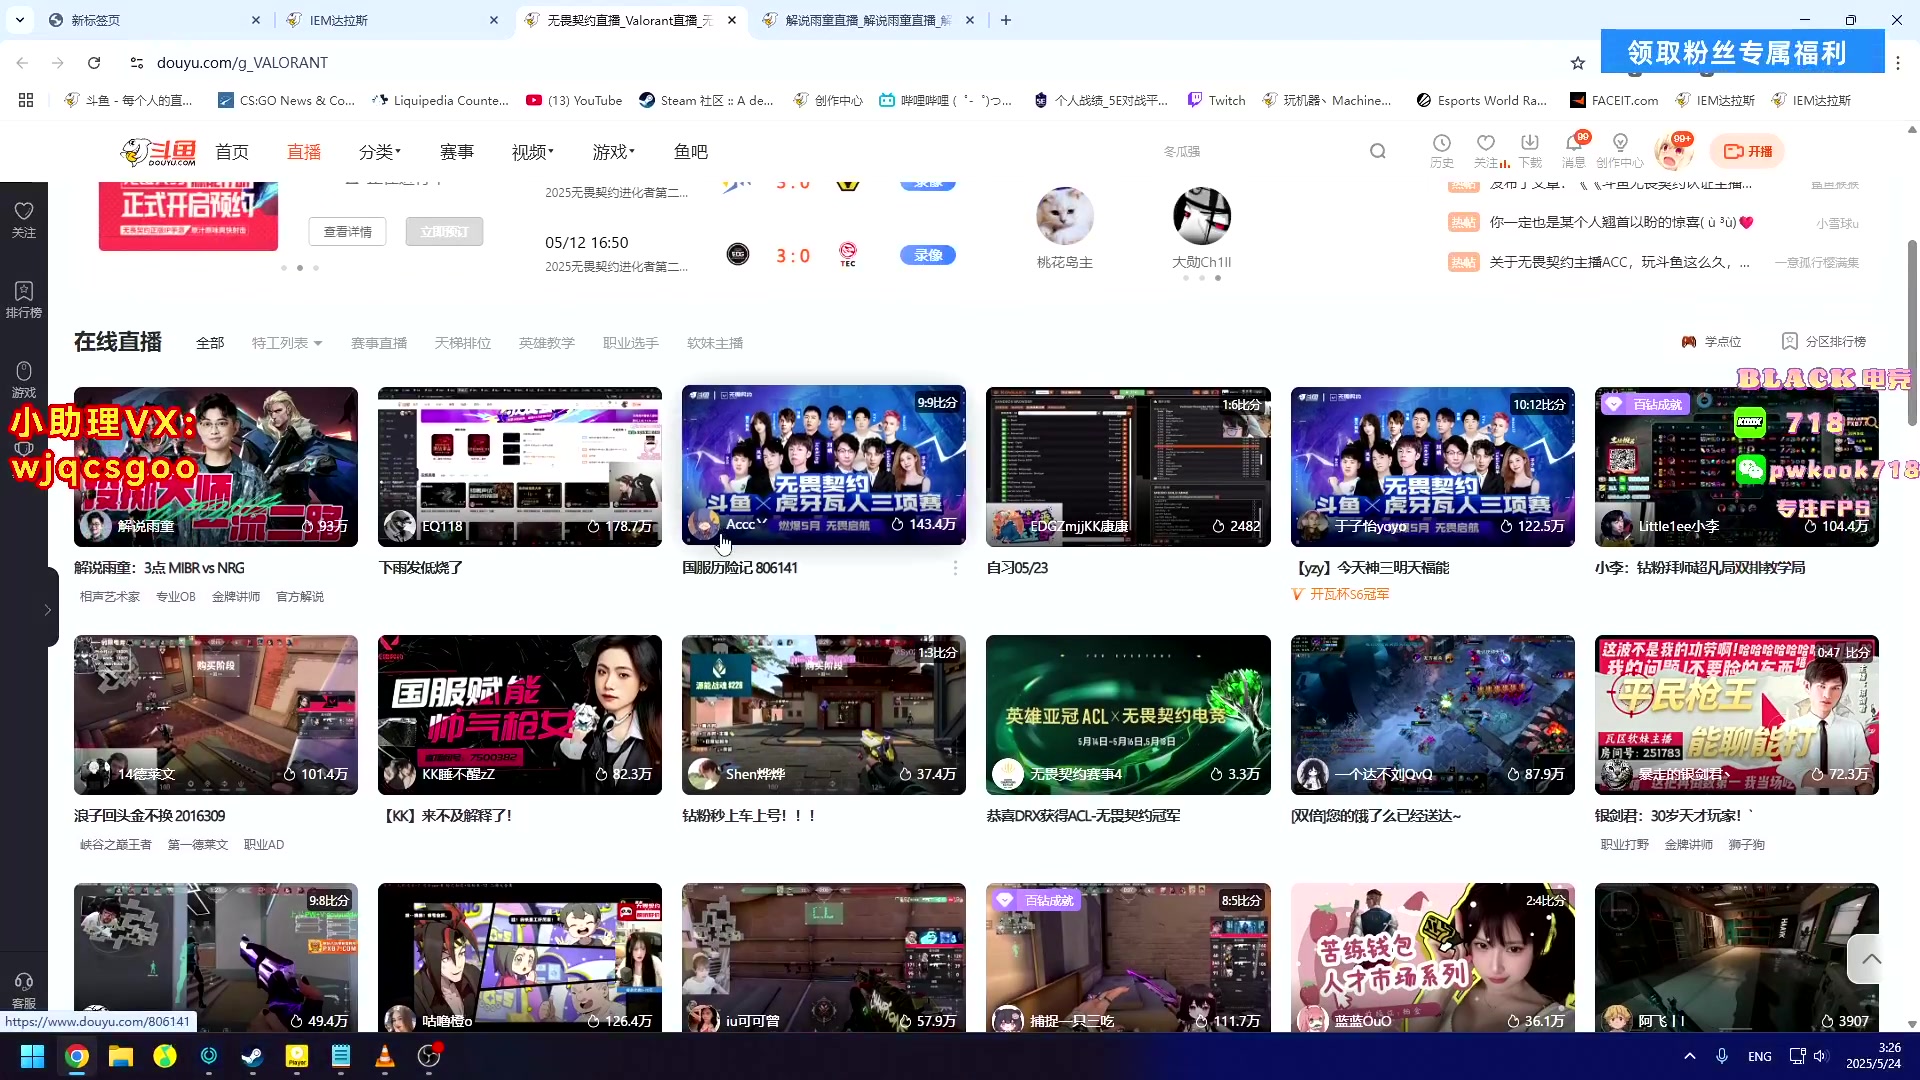Image resolution: width=1920 pixels, height=1080 pixels.
Task: Open the Windows Start button
Action: [x=32, y=1056]
